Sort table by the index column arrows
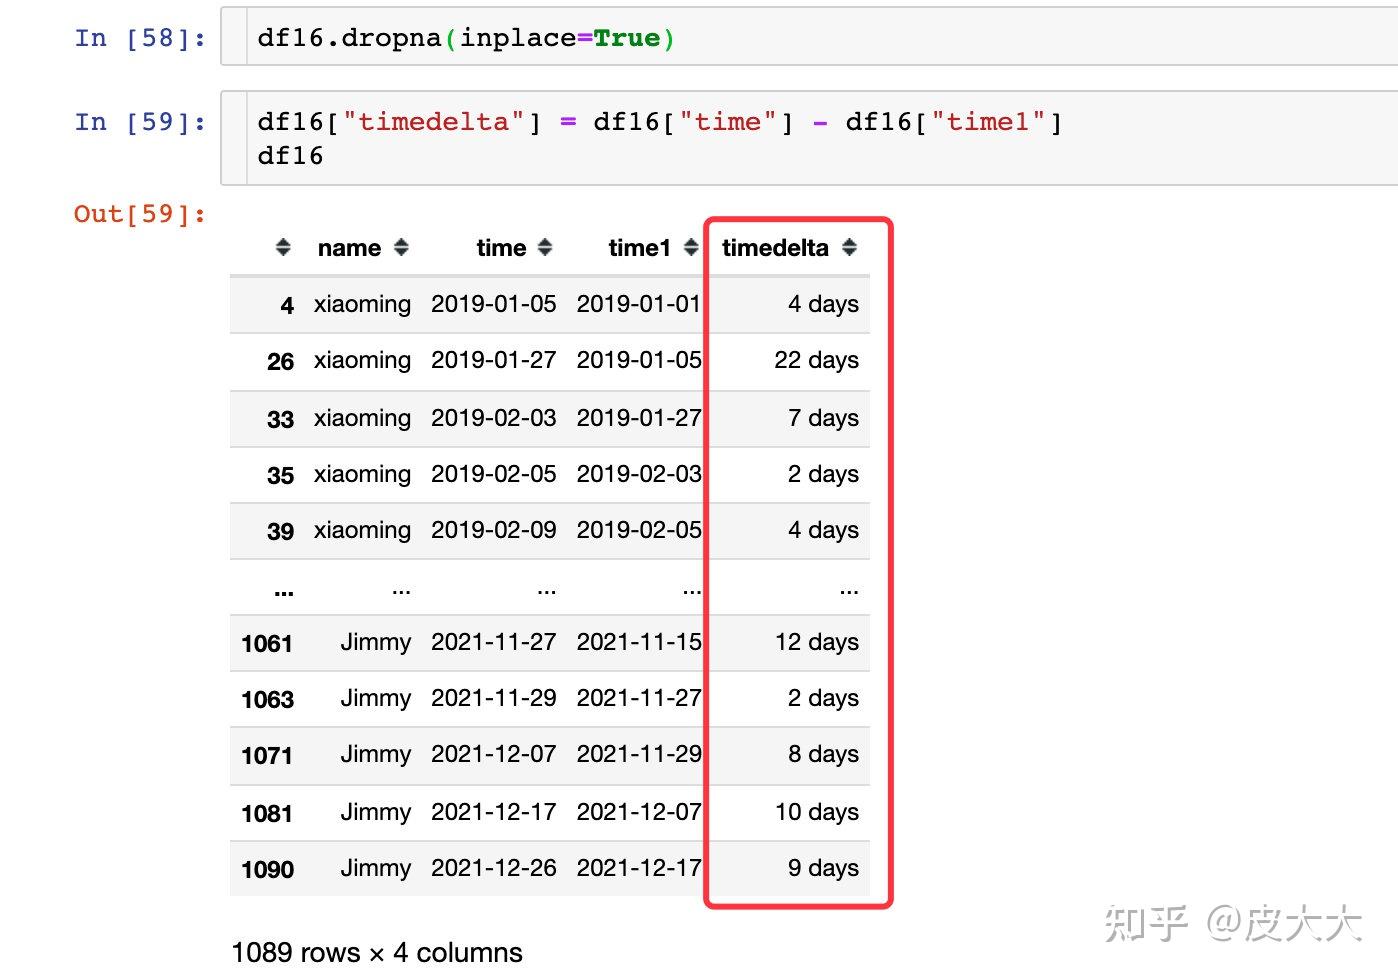Viewport: 1398px width, 980px height. (283, 247)
